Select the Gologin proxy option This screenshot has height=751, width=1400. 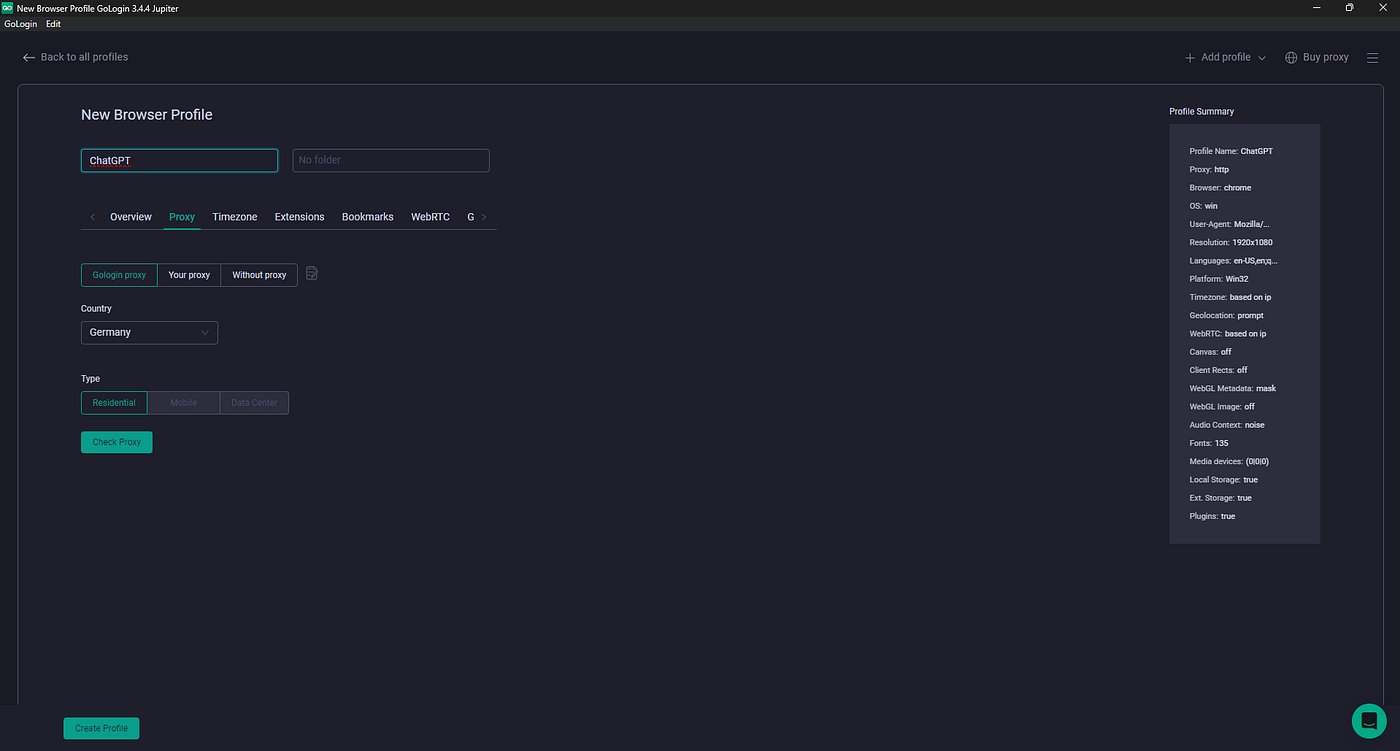click(119, 275)
